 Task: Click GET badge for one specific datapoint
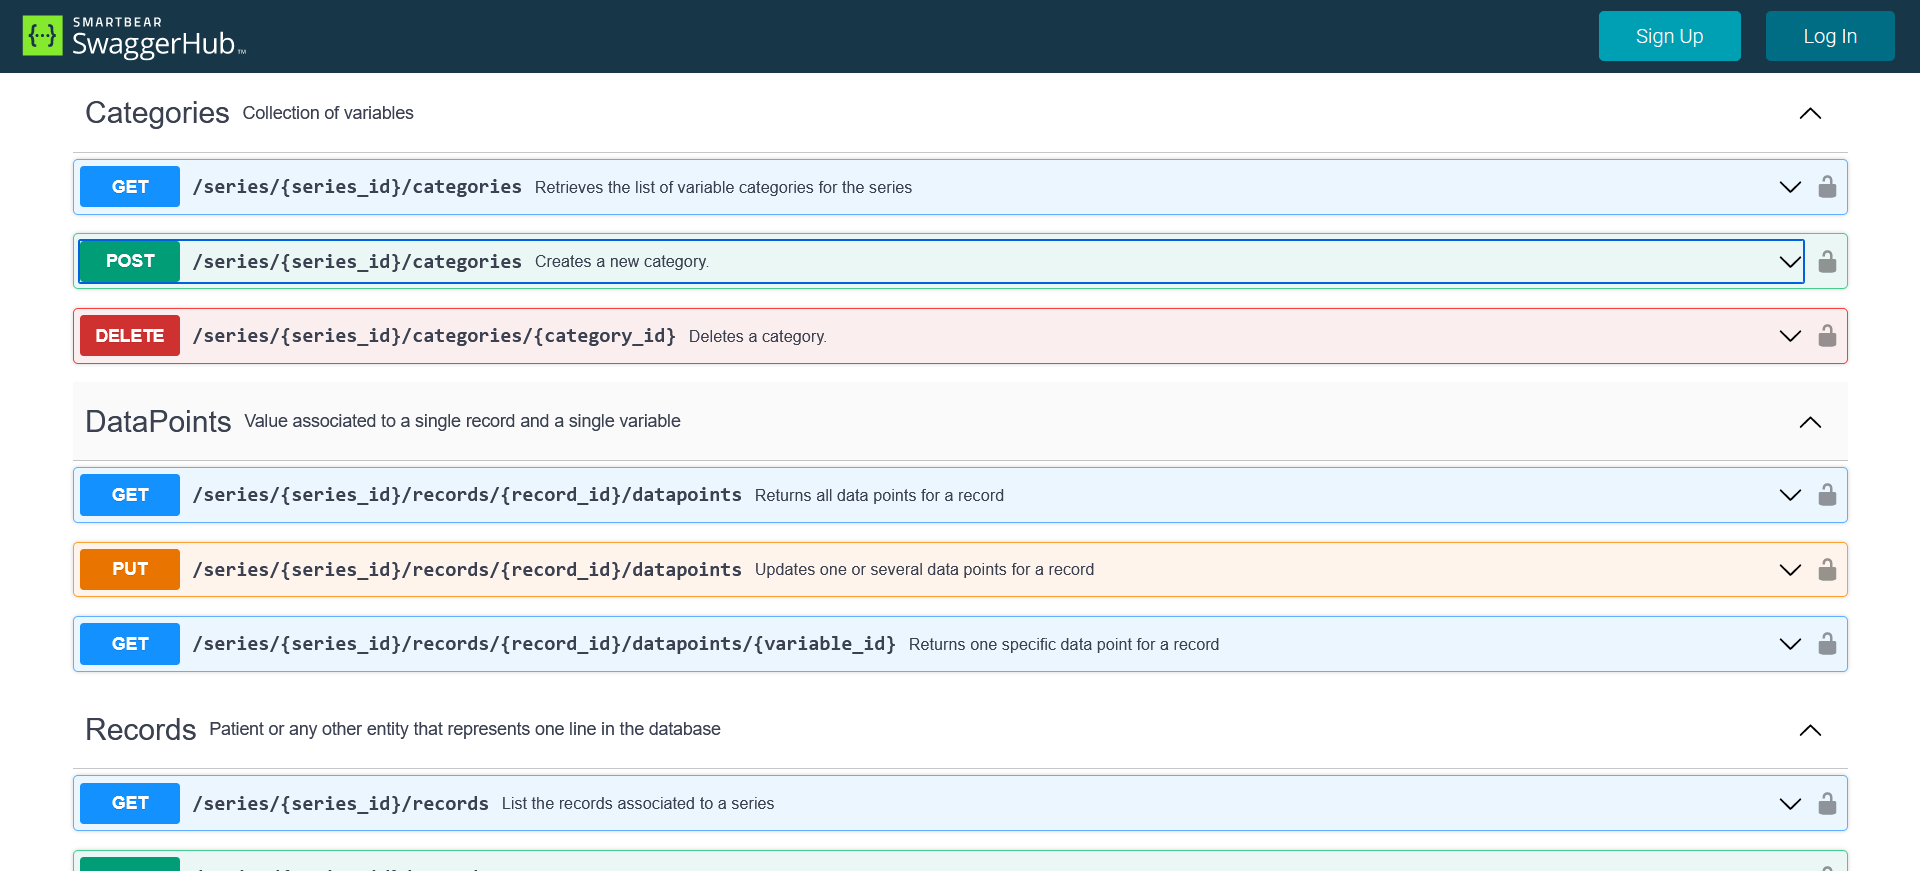pos(130,644)
